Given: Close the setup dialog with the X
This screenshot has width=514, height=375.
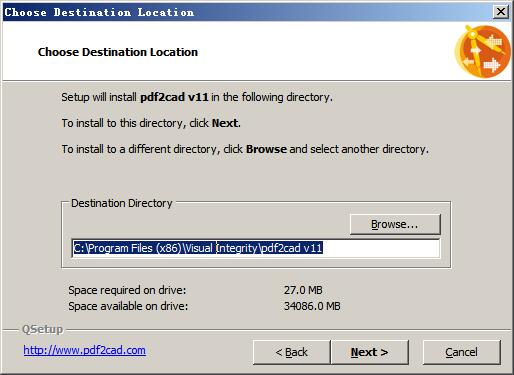Looking at the screenshot, I should [x=501, y=12].
